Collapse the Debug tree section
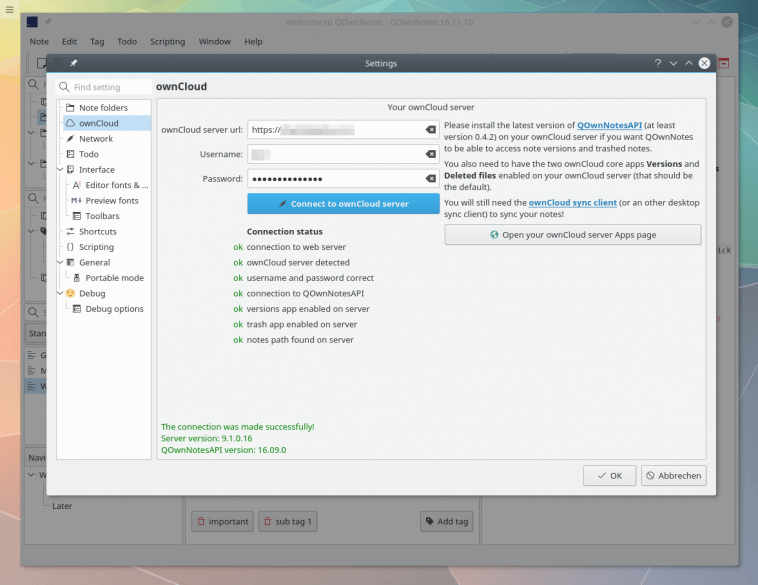 point(61,294)
